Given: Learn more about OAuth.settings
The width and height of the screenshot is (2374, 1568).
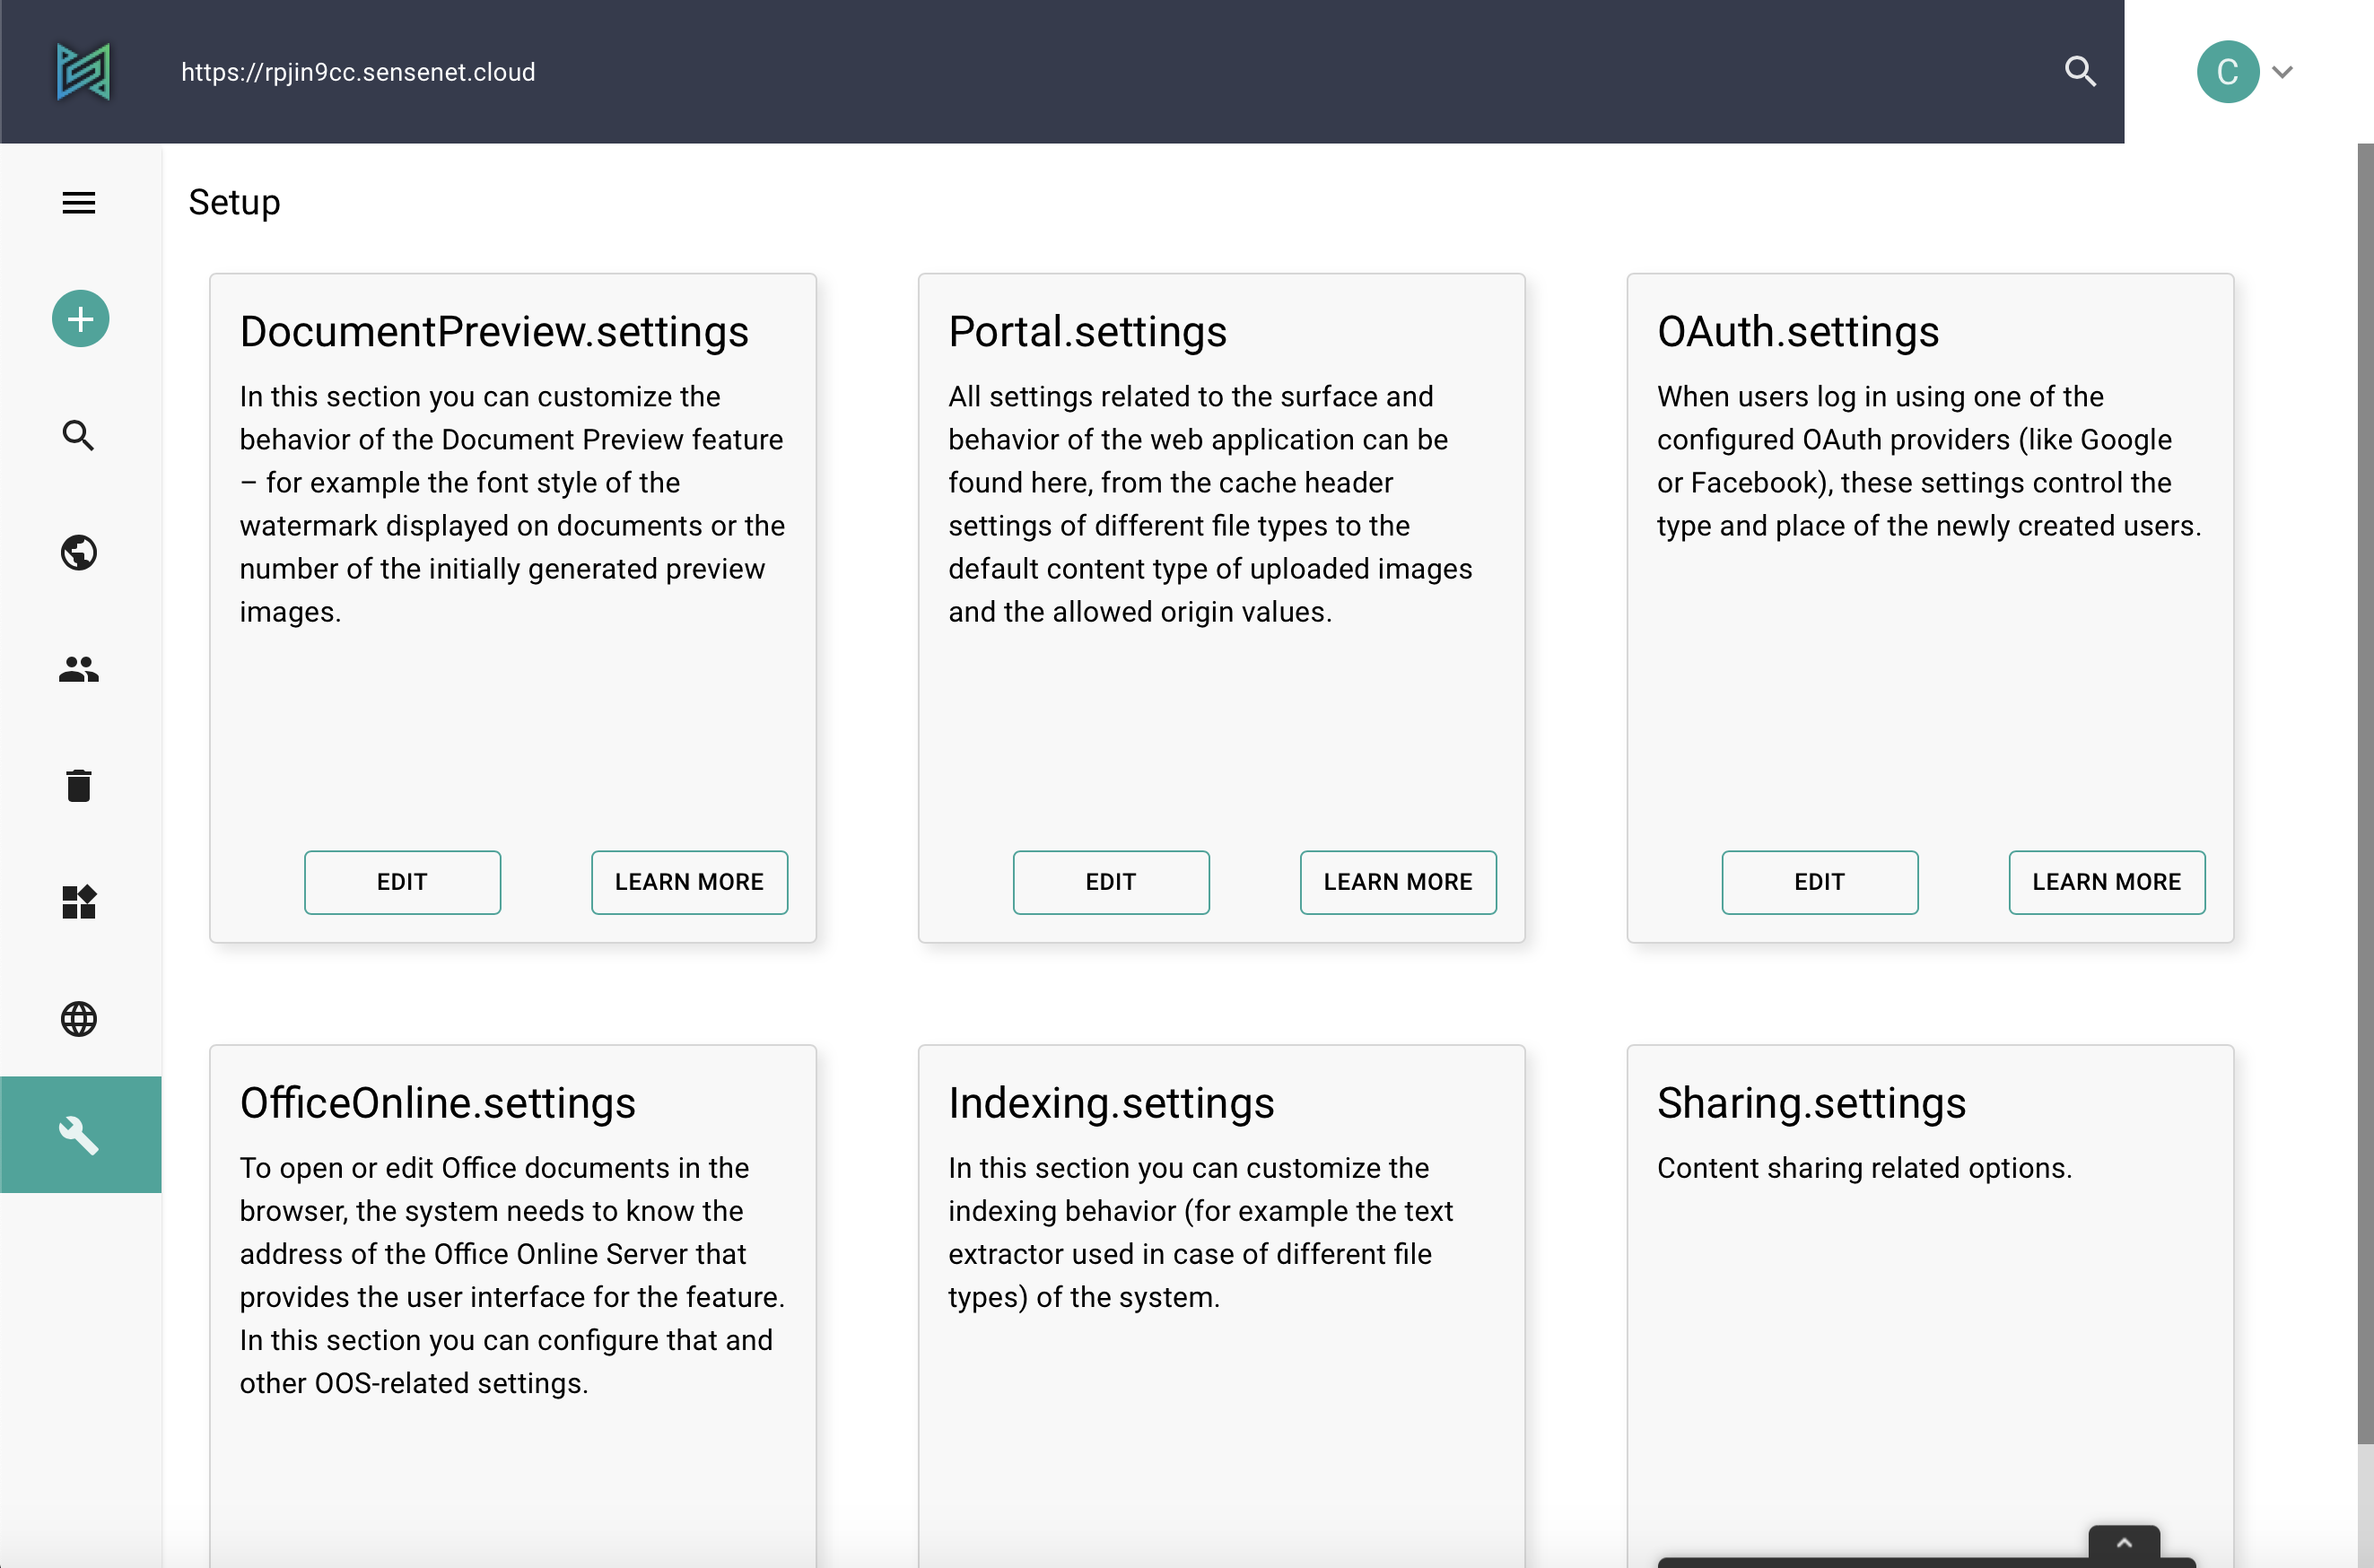Looking at the screenshot, I should [x=2106, y=882].
